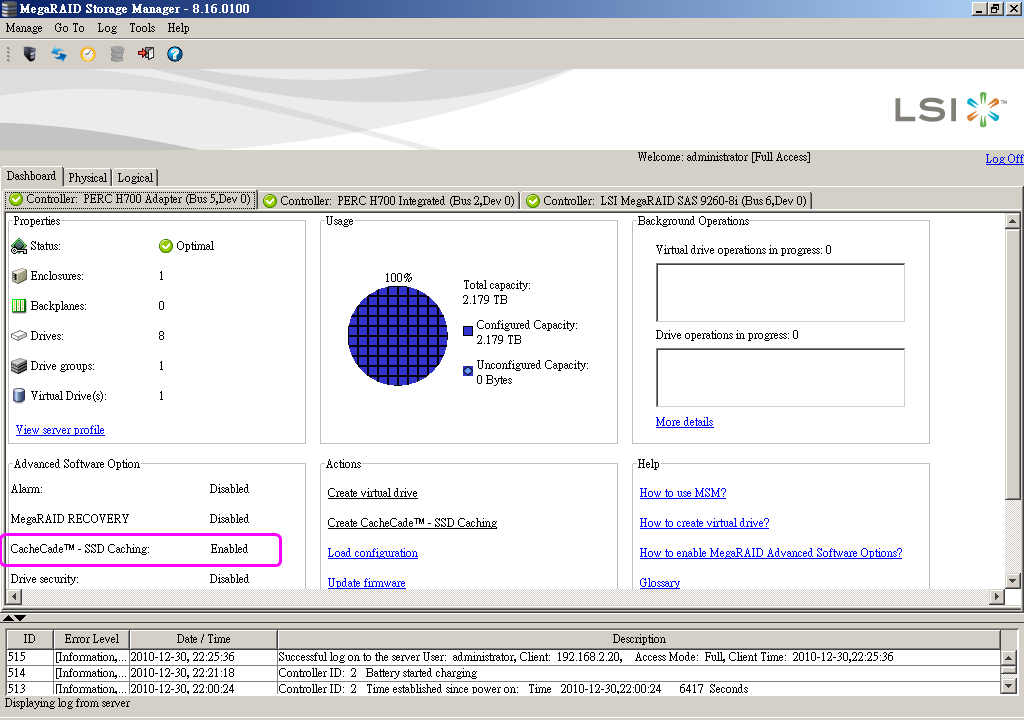Open the View server profile link
1024x720 pixels.
point(60,430)
